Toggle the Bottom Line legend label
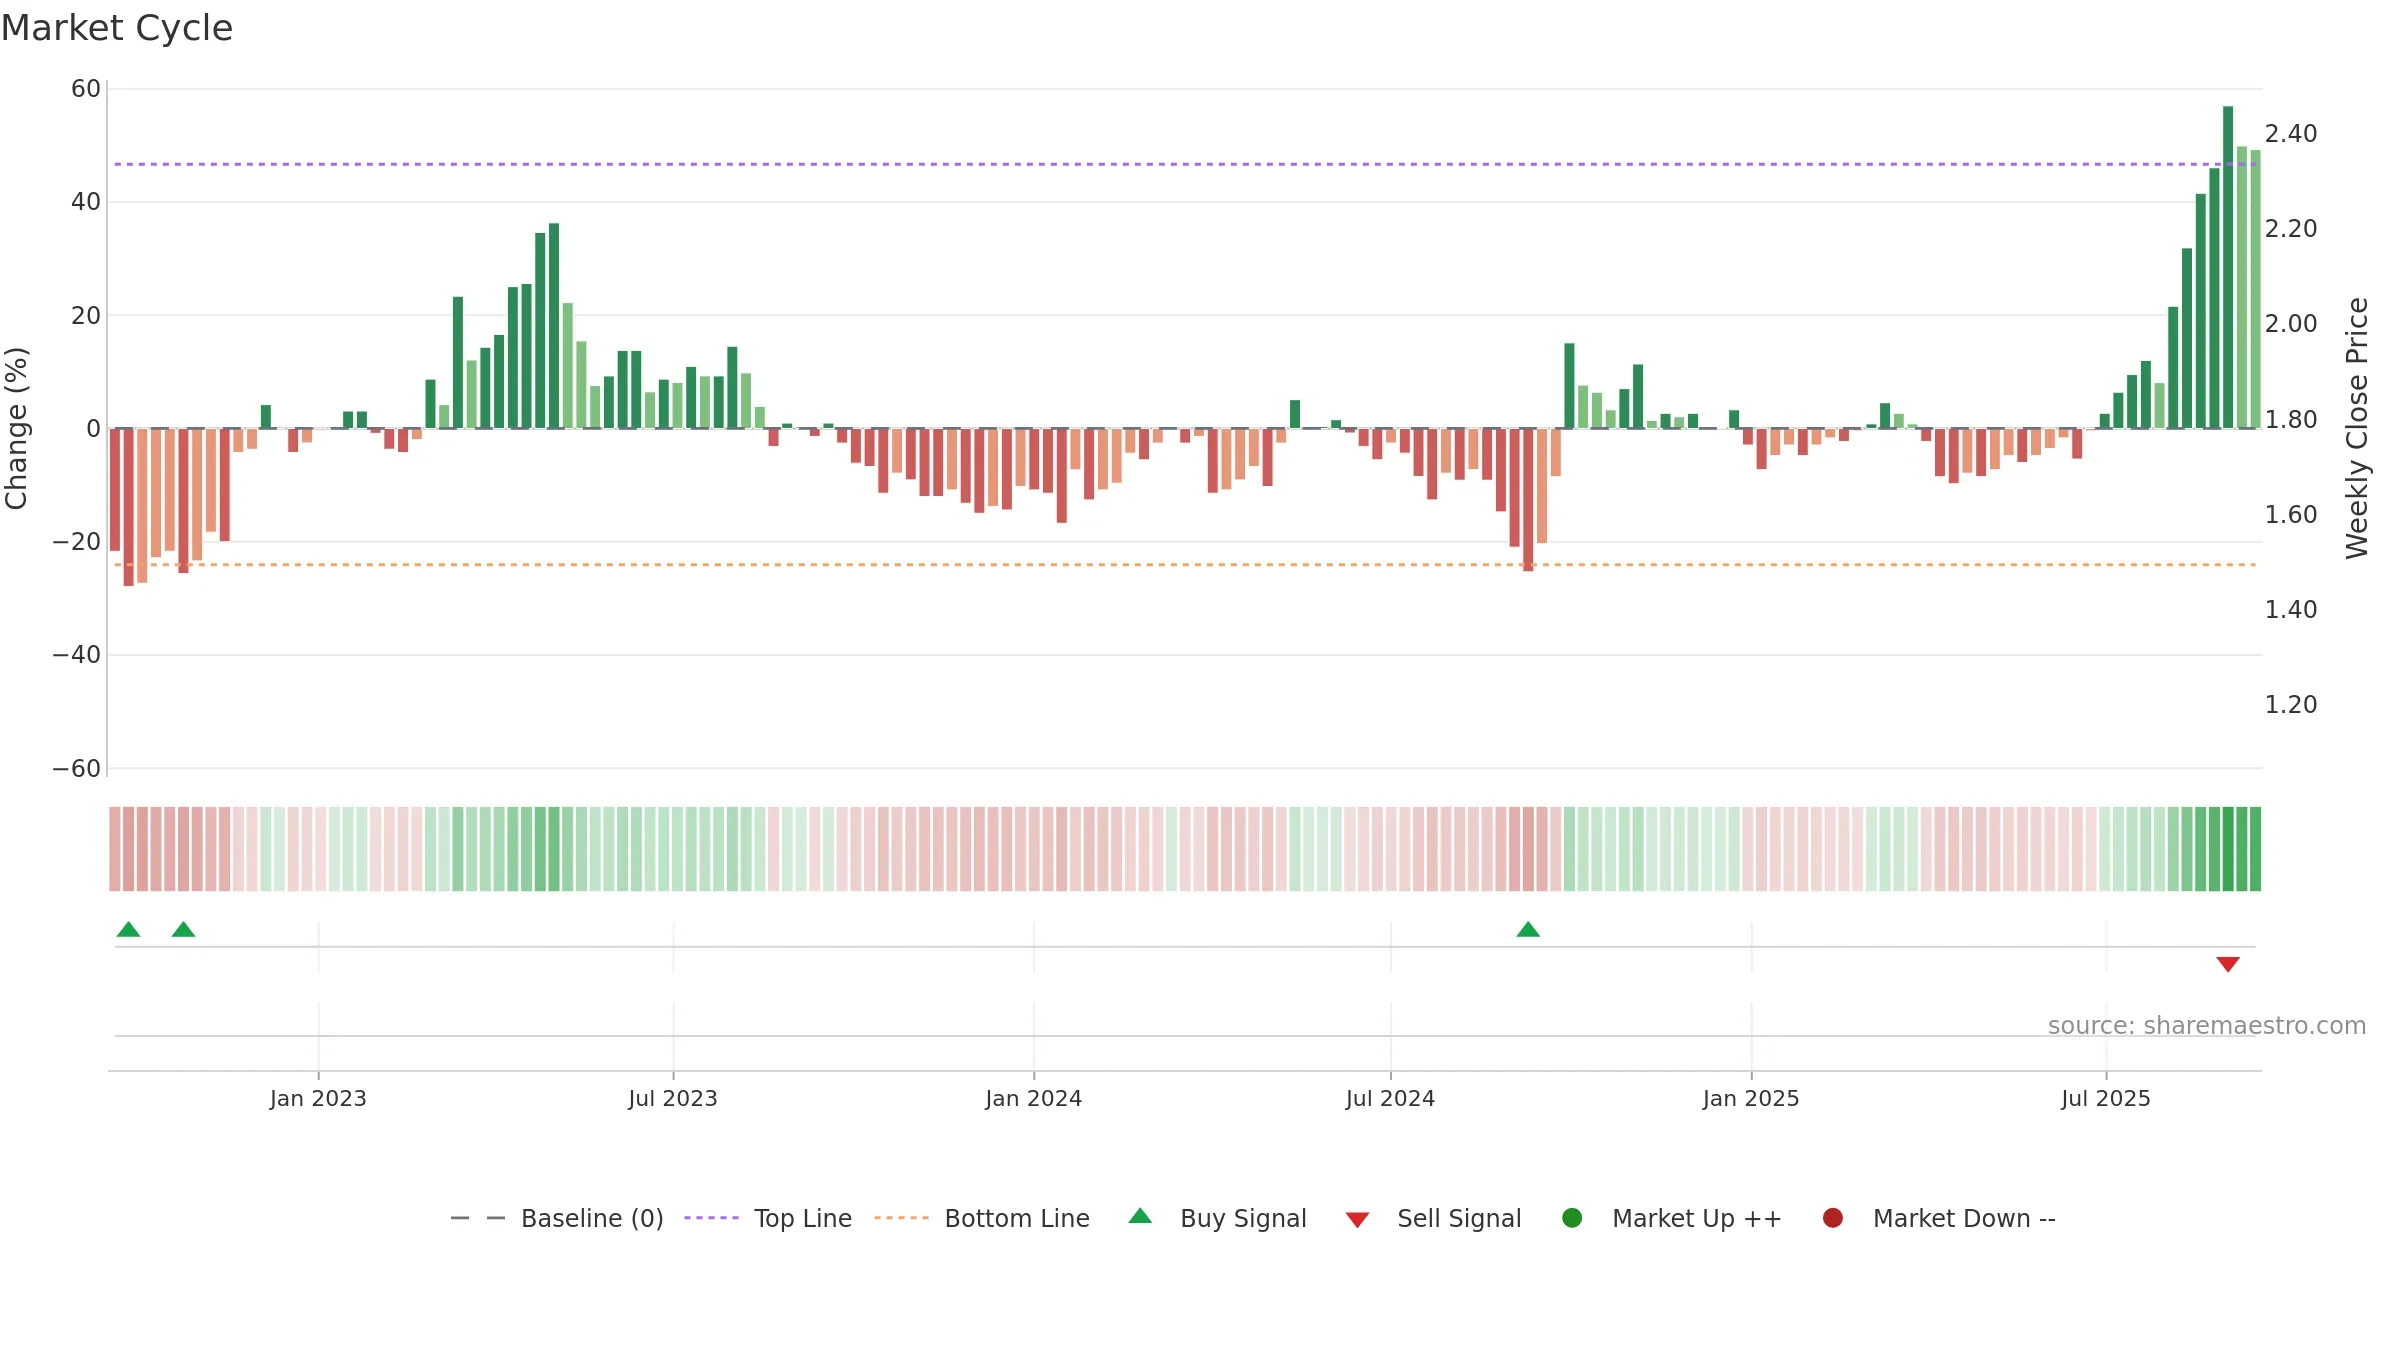 (x=1017, y=1218)
